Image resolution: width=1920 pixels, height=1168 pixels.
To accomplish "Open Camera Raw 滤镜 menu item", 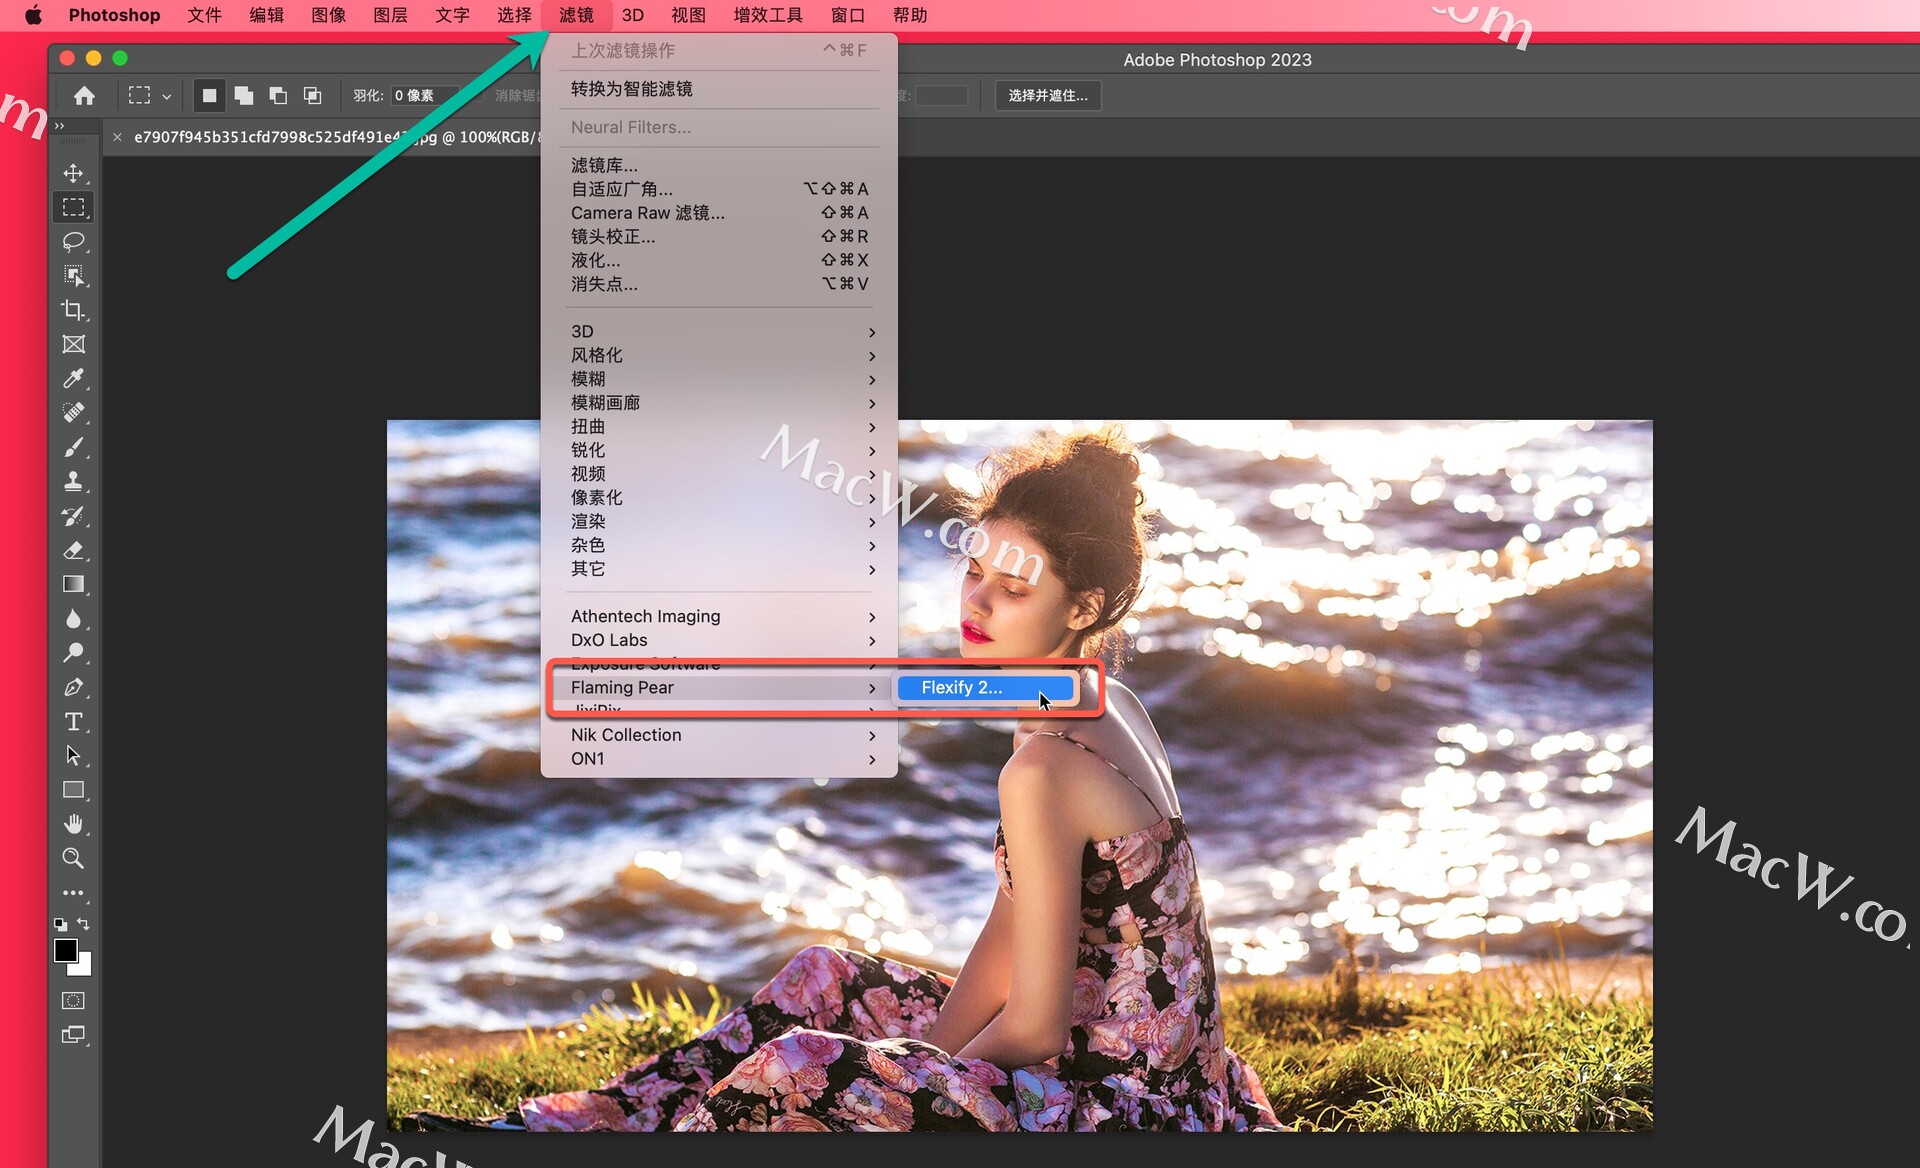I will [x=719, y=213].
